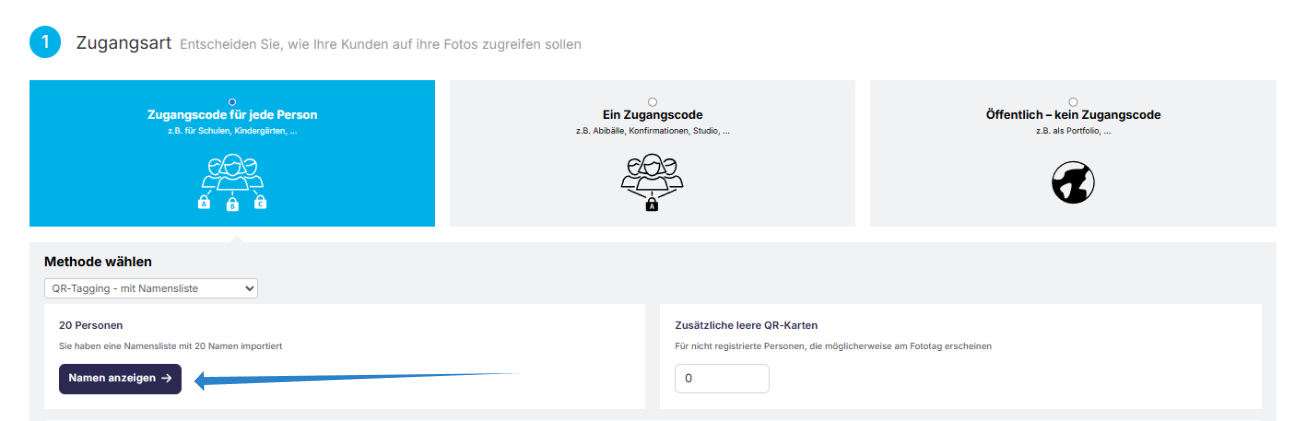Viewport: 1295px width, 421px height.
Task: Click the extra empty QR cards number field
Action: [x=722, y=379]
